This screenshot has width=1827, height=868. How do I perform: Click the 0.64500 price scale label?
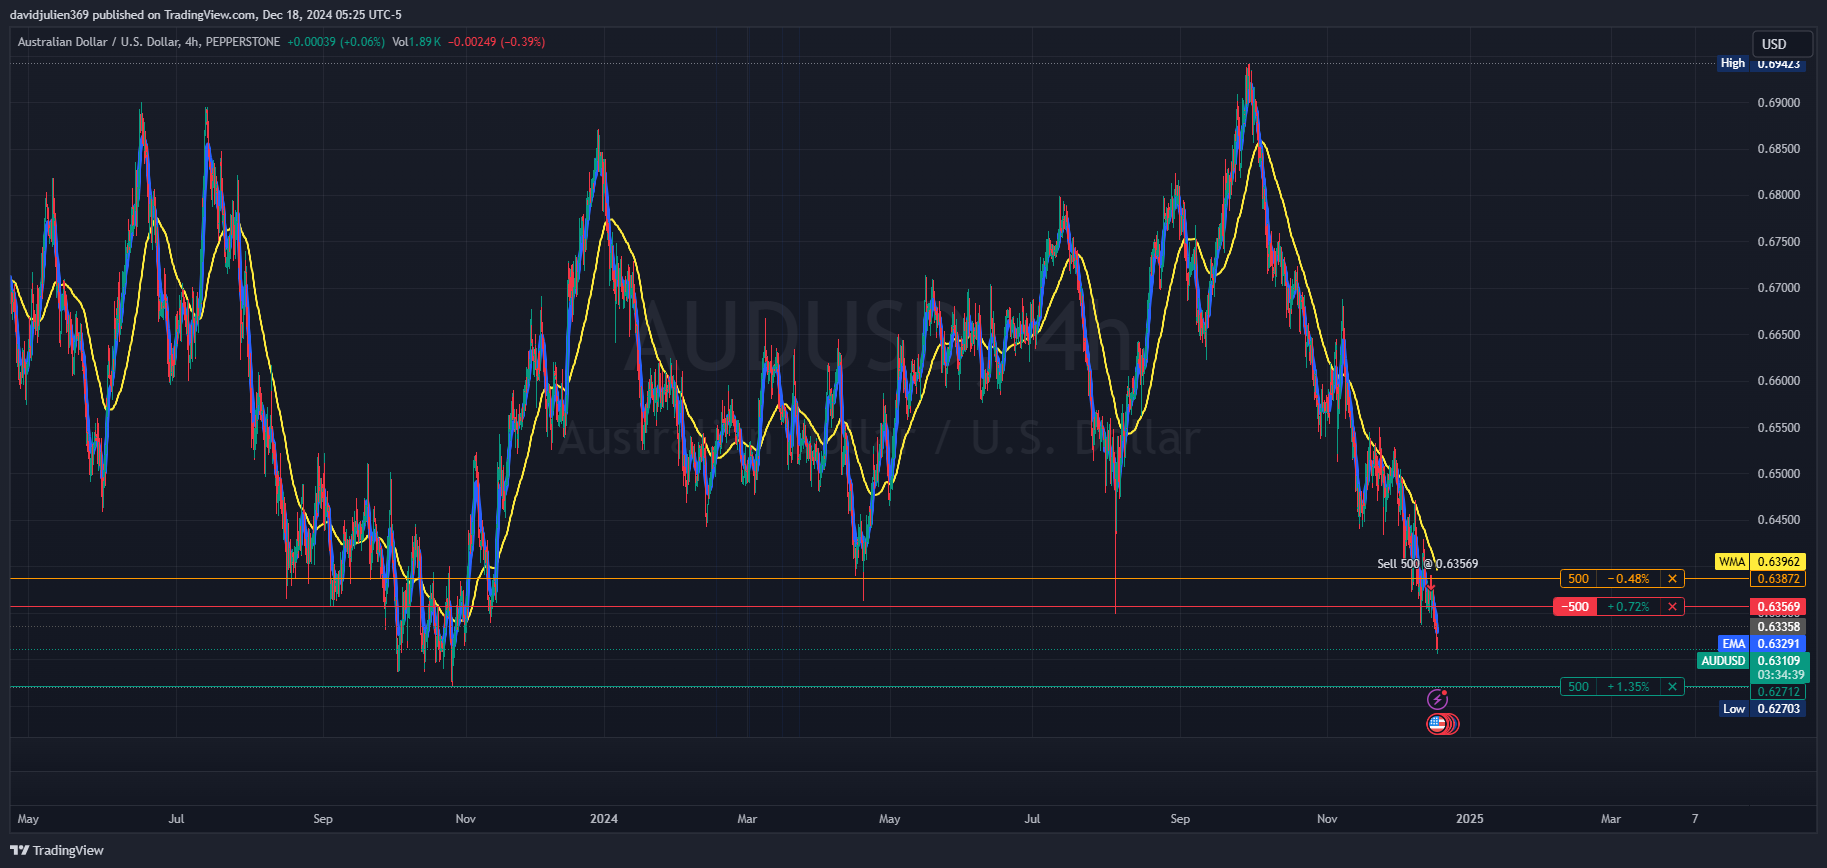[x=1778, y=520]
